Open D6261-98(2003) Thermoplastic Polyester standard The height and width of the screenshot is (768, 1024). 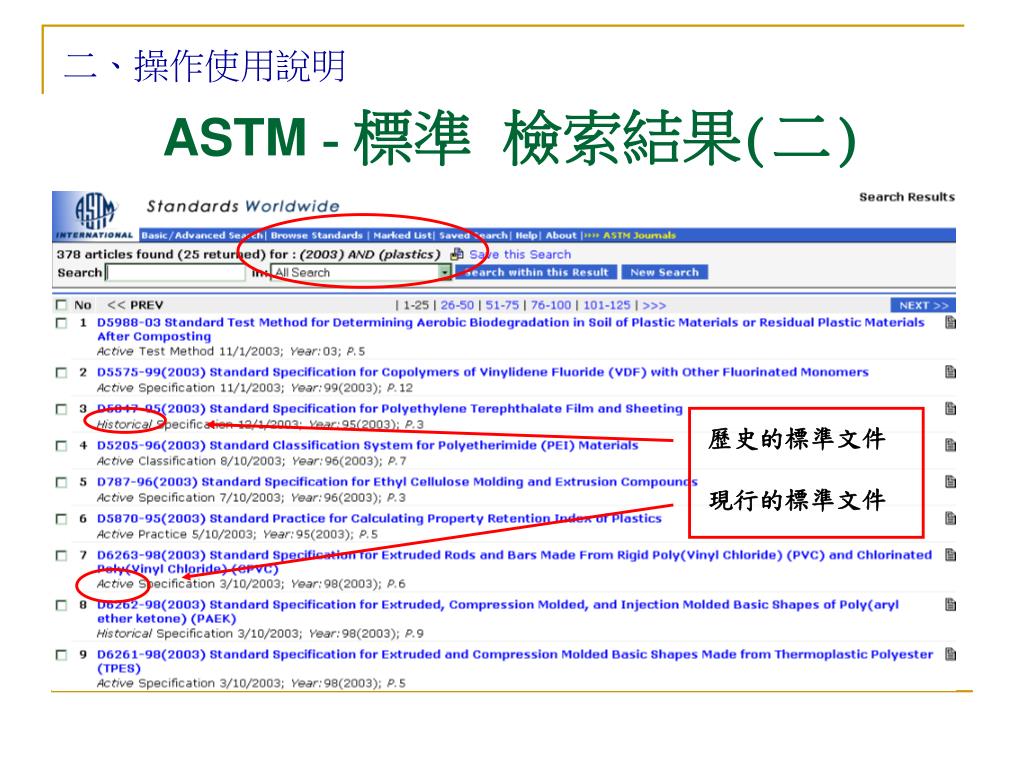tap(515, 661)
